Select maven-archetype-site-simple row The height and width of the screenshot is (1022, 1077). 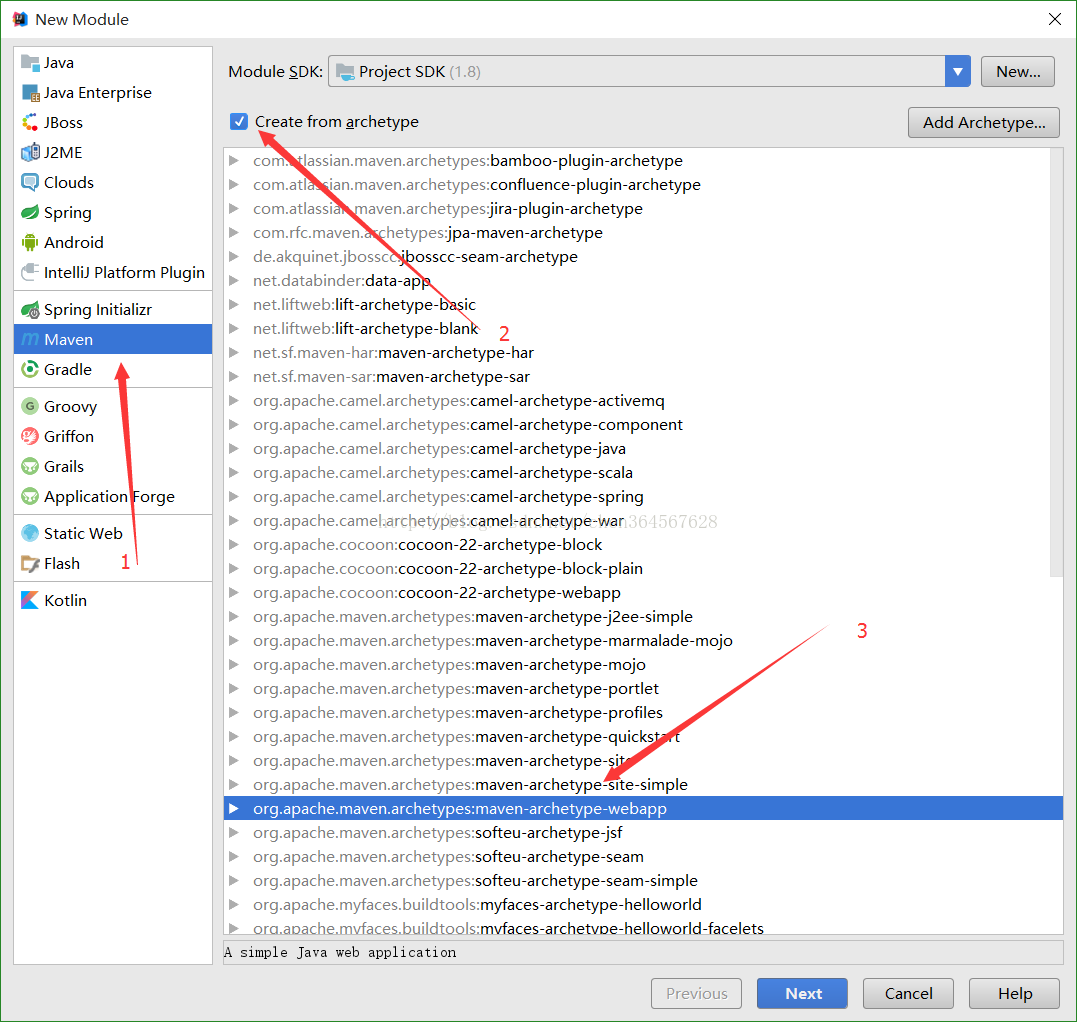[643, 784]
